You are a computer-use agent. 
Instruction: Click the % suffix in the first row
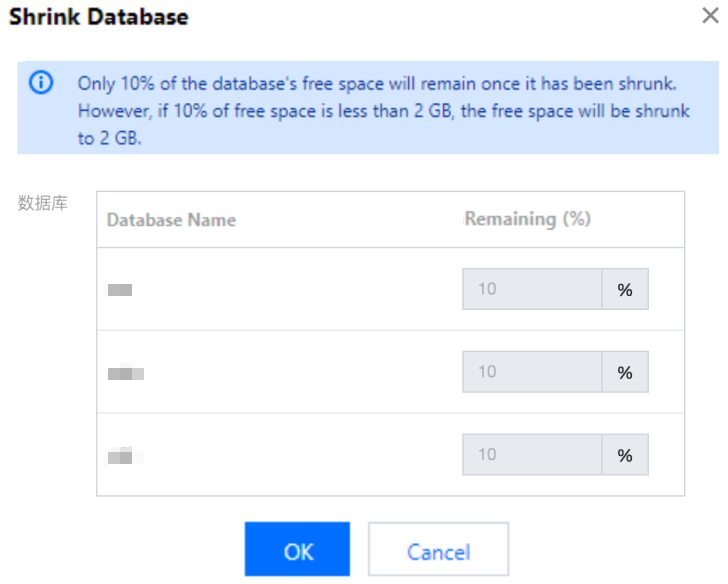[x=625, y=289]
